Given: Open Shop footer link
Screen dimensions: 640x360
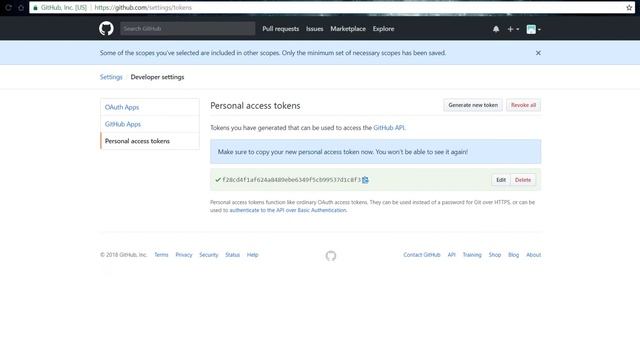Looking at the screenshot, I should (x=495, y=255).
